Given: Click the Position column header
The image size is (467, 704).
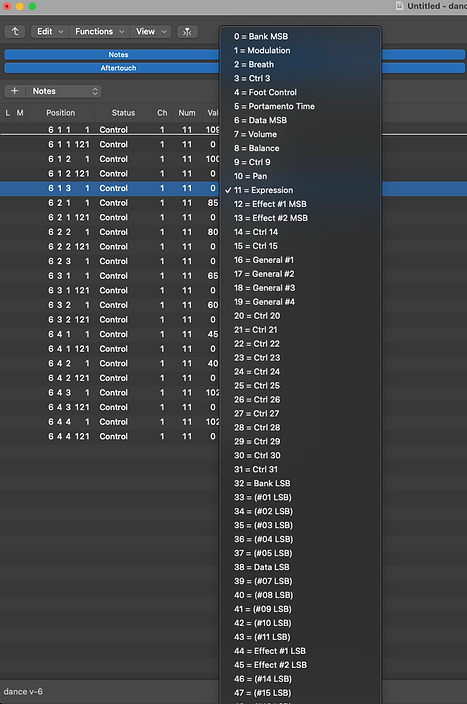Looking at the screenshot, I should [x=61, y=113].
